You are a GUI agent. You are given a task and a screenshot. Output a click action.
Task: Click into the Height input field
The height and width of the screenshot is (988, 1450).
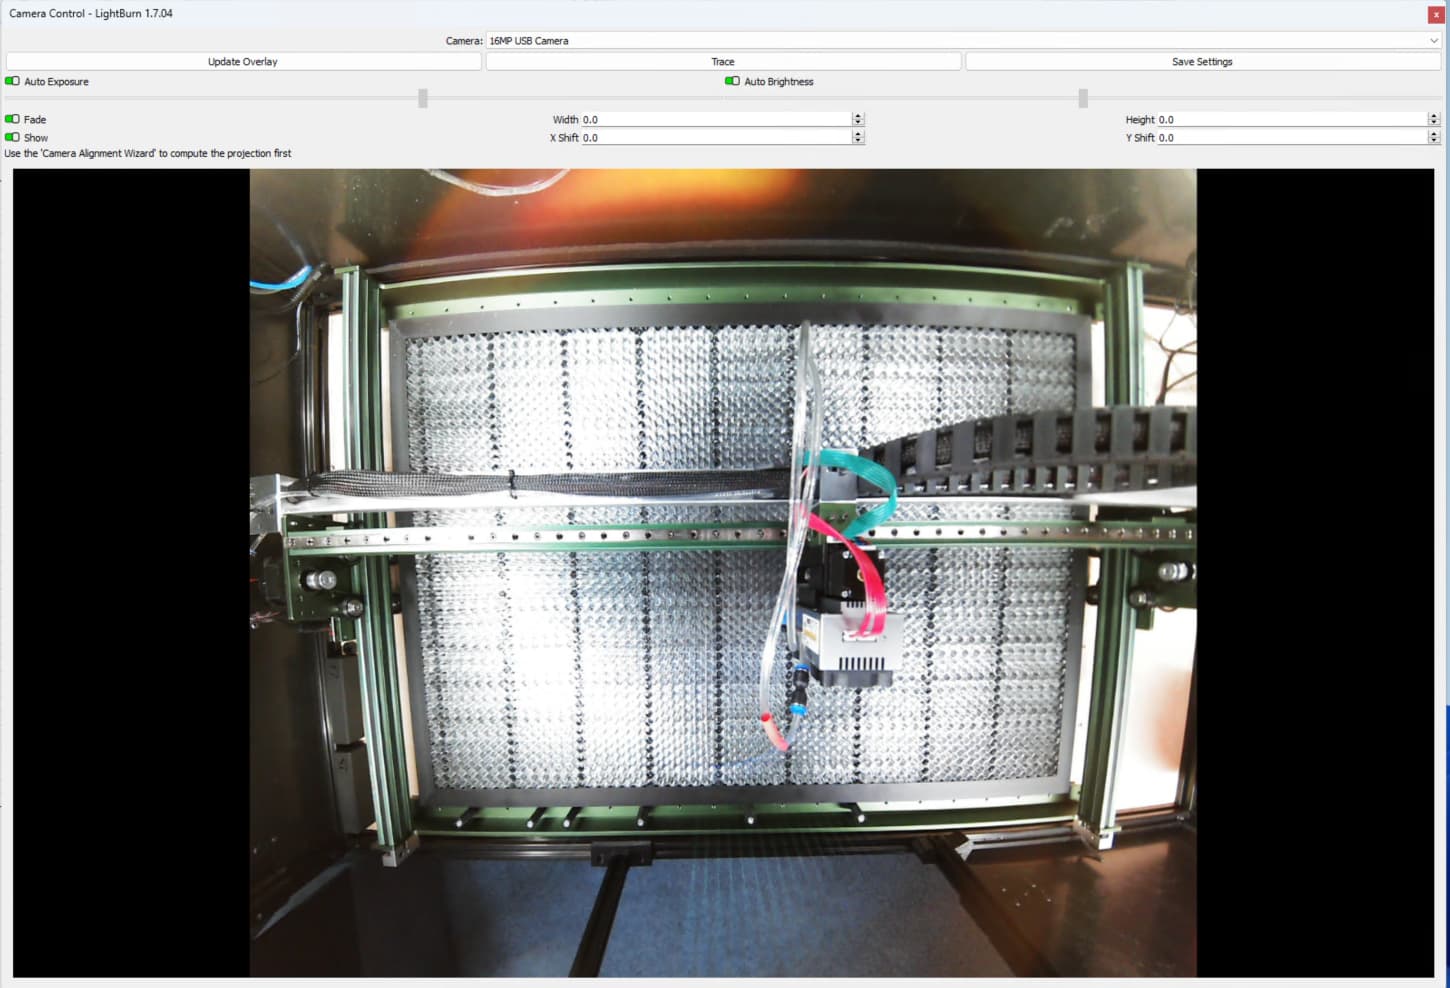coord(1292,120)
